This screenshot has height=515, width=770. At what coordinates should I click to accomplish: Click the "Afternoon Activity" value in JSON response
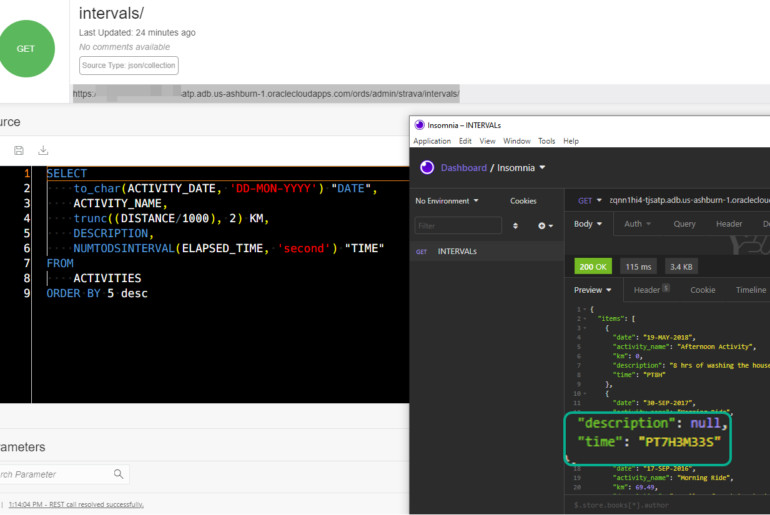tap(715, 347)
